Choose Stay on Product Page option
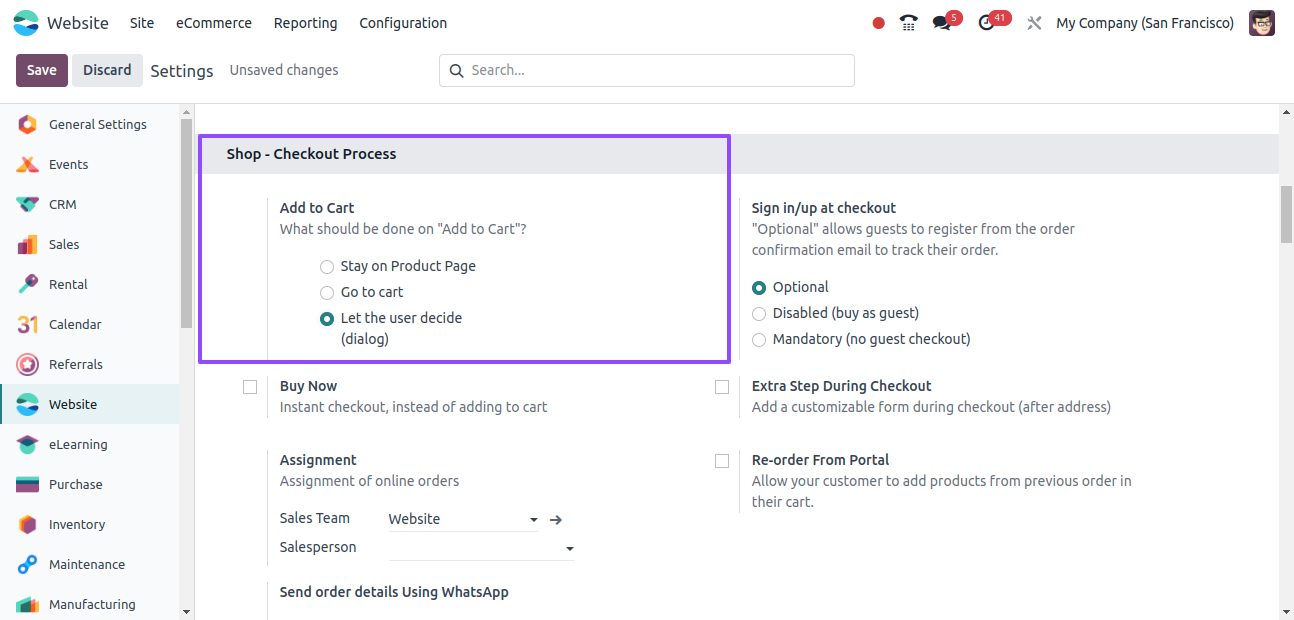Image resolution: width=1294 pixels, height=620 pixels. point(327,267)
